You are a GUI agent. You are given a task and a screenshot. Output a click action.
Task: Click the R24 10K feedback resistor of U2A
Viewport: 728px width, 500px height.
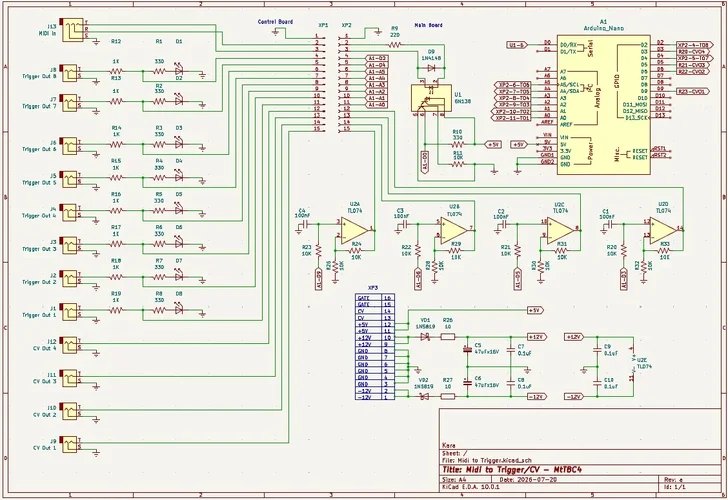point(356,250)
